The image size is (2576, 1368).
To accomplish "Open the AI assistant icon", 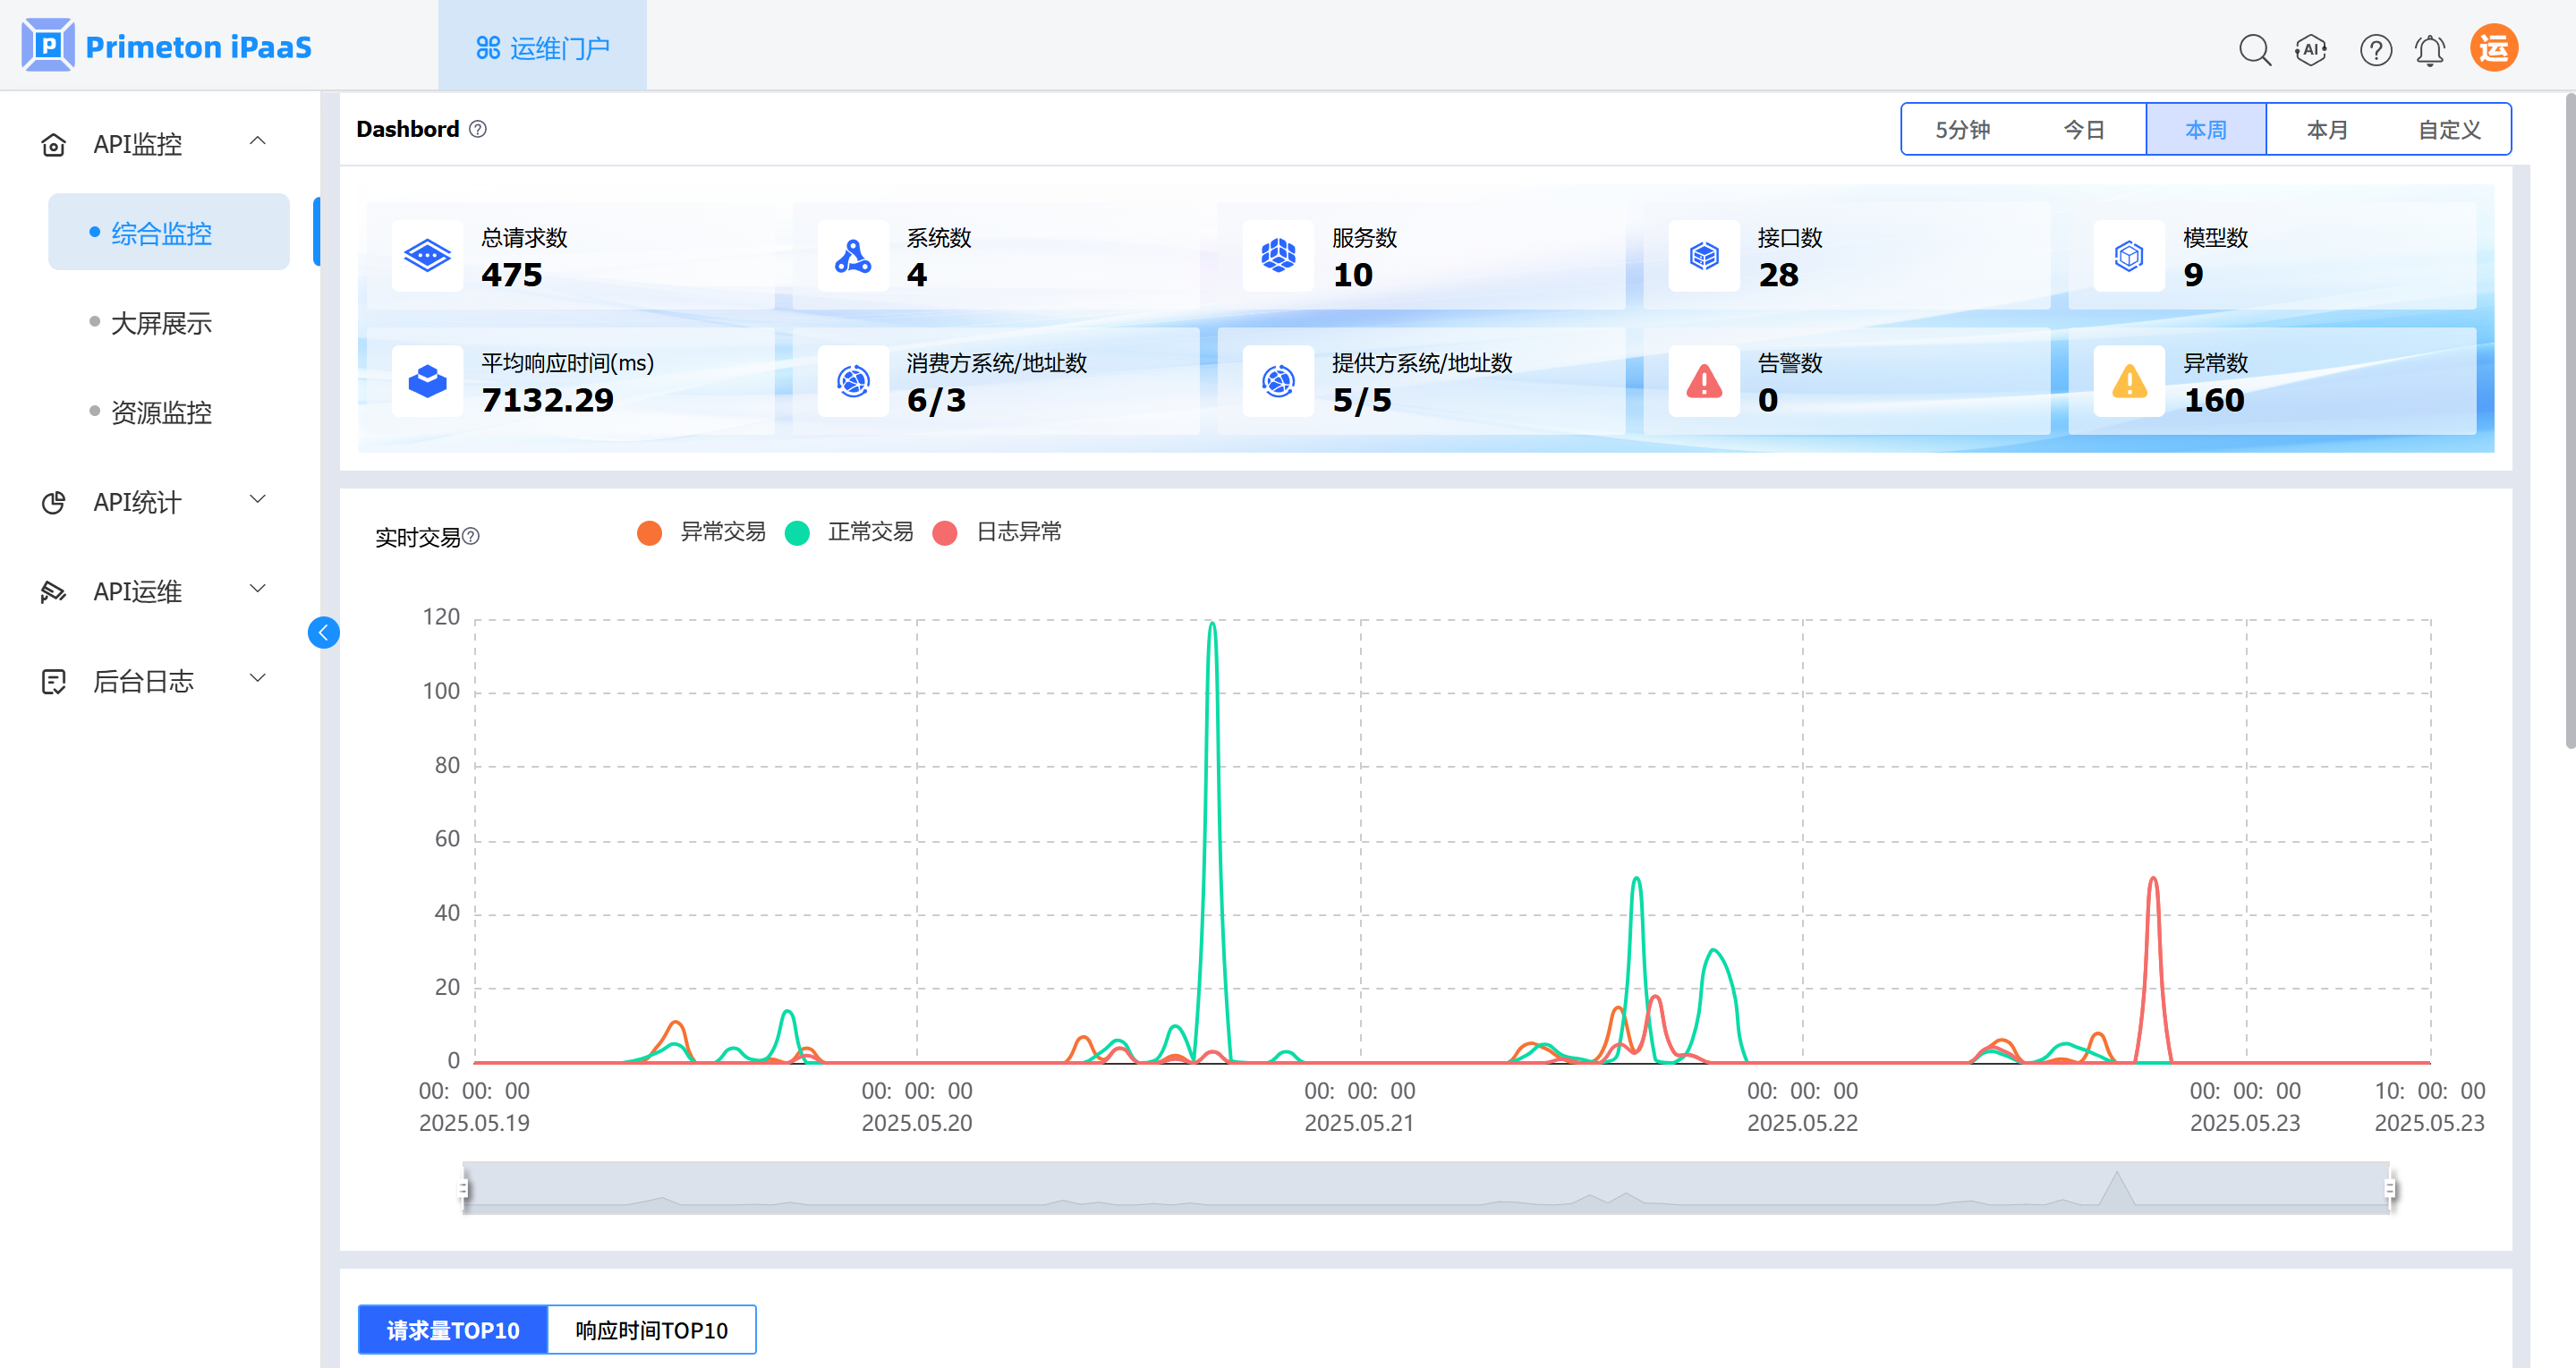I will [x=2311, y=49].
